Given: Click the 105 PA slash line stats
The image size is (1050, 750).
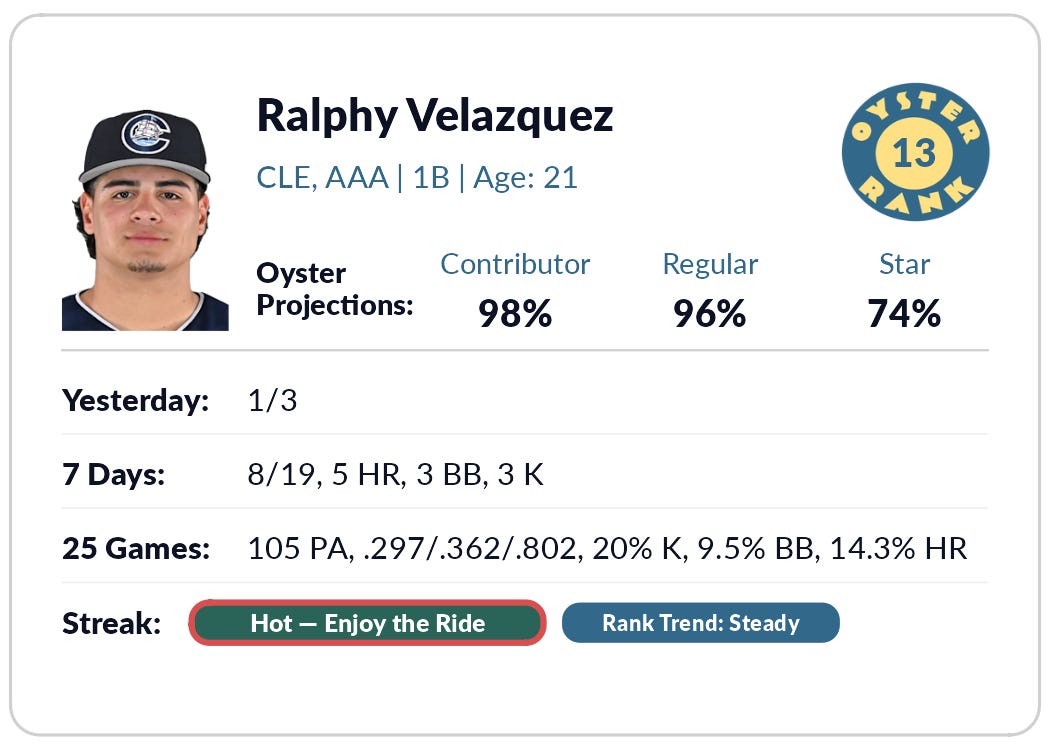Looking at the screenshot, I should pos(607,548).
